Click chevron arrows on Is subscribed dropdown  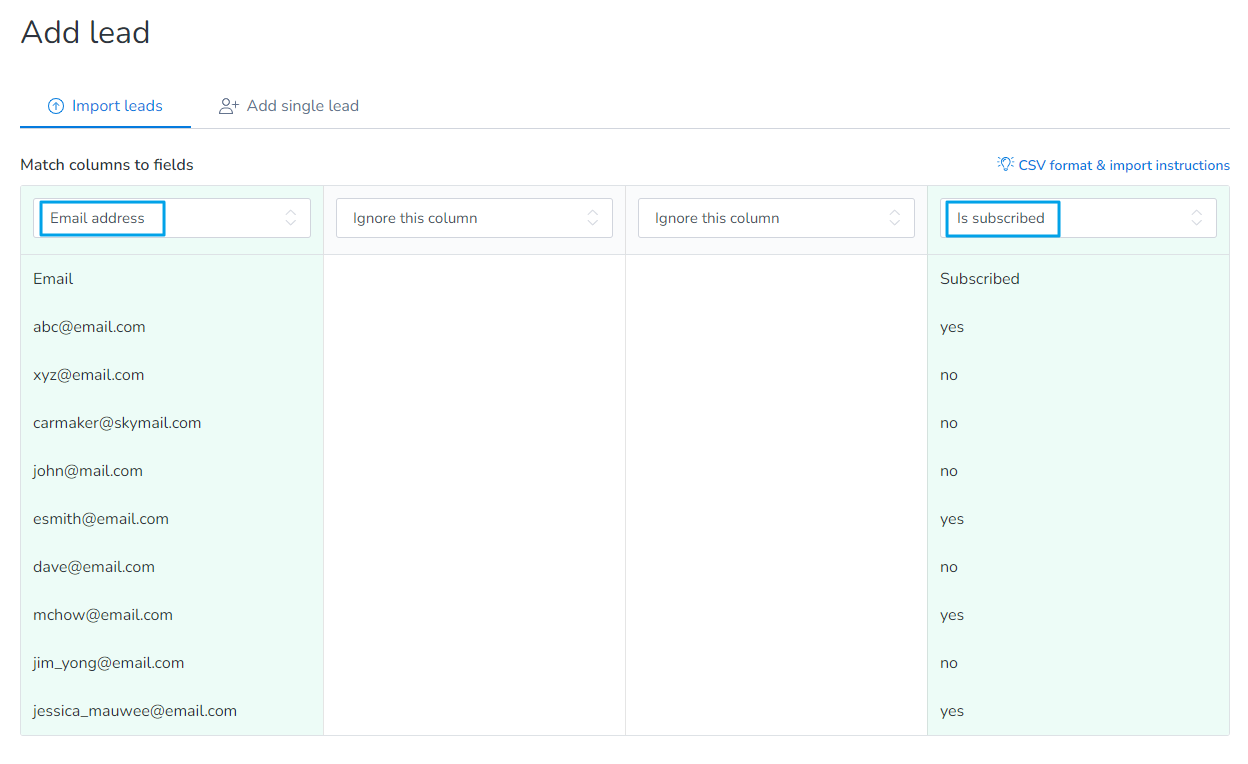[x=1196, y=218]
